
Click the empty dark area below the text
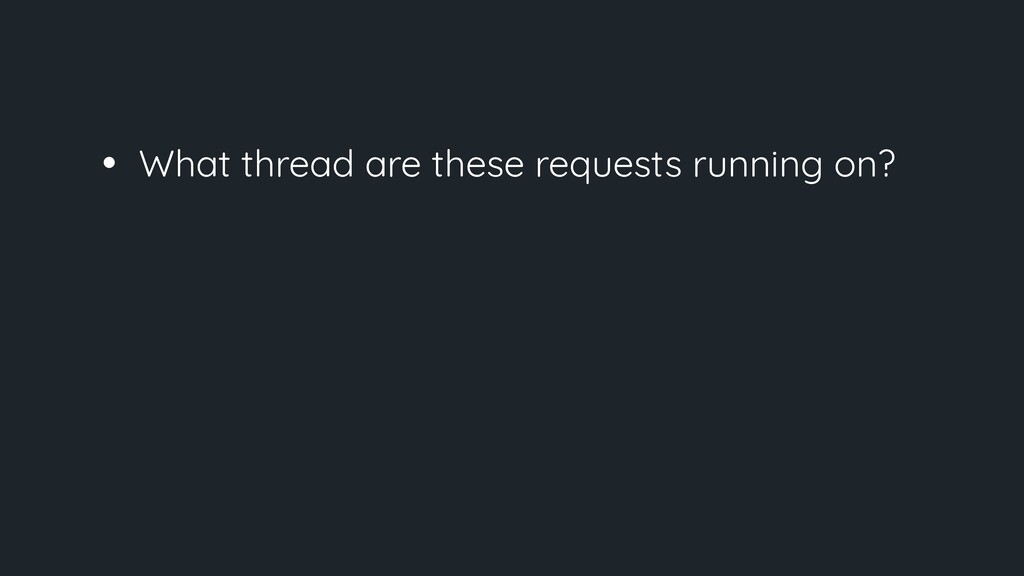[x=512, y=400]
